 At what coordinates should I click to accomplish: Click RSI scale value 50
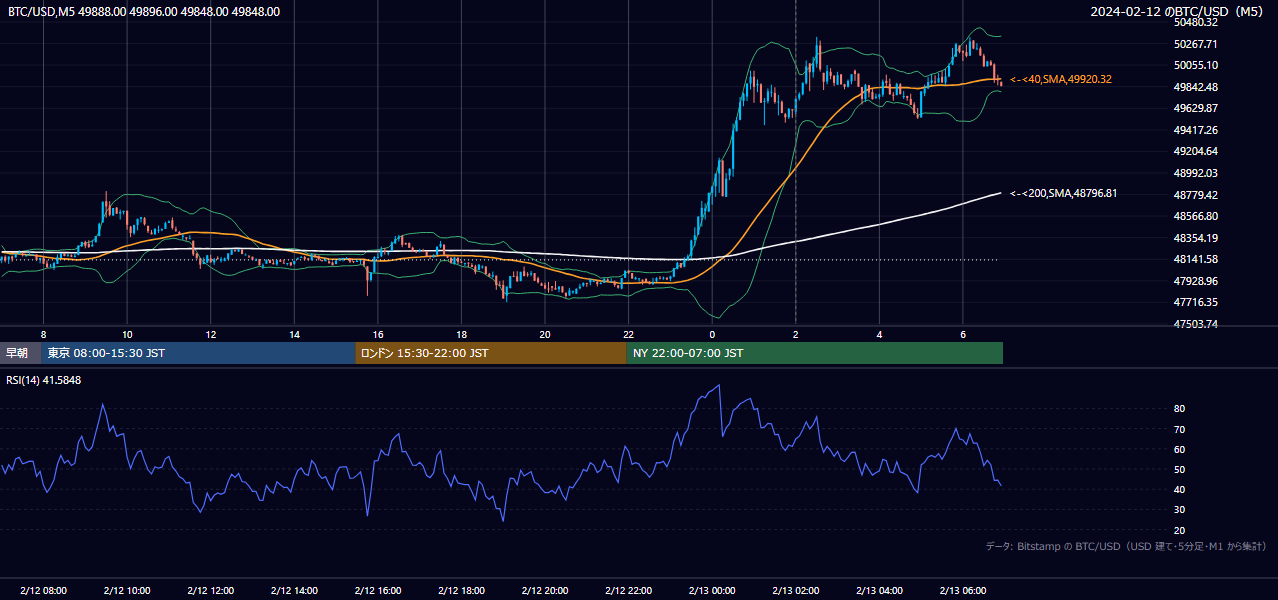pos(1180,470)
